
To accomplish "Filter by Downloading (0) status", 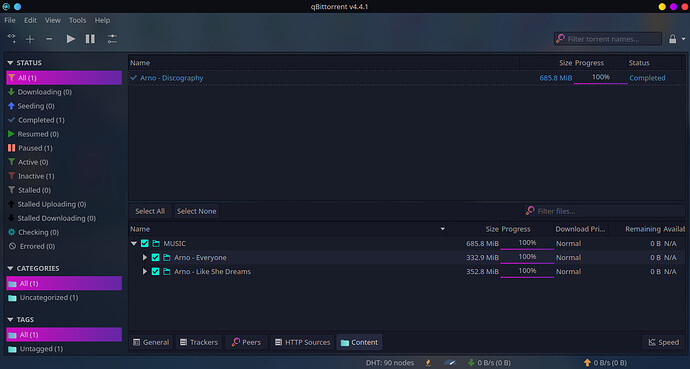I will pyautogui.click(x=64, y=92).
